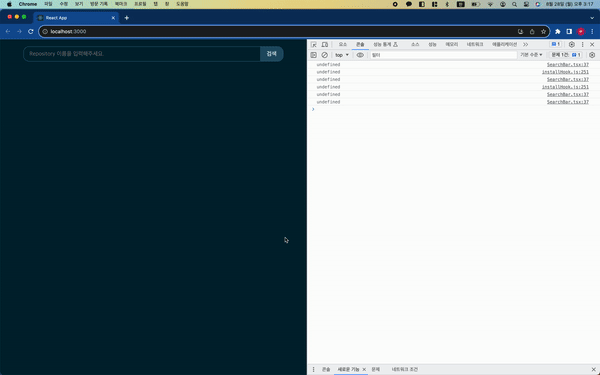The image size is (600, 375).
Task: Bookmark this page with the star icon
Action: click(543, 31)
